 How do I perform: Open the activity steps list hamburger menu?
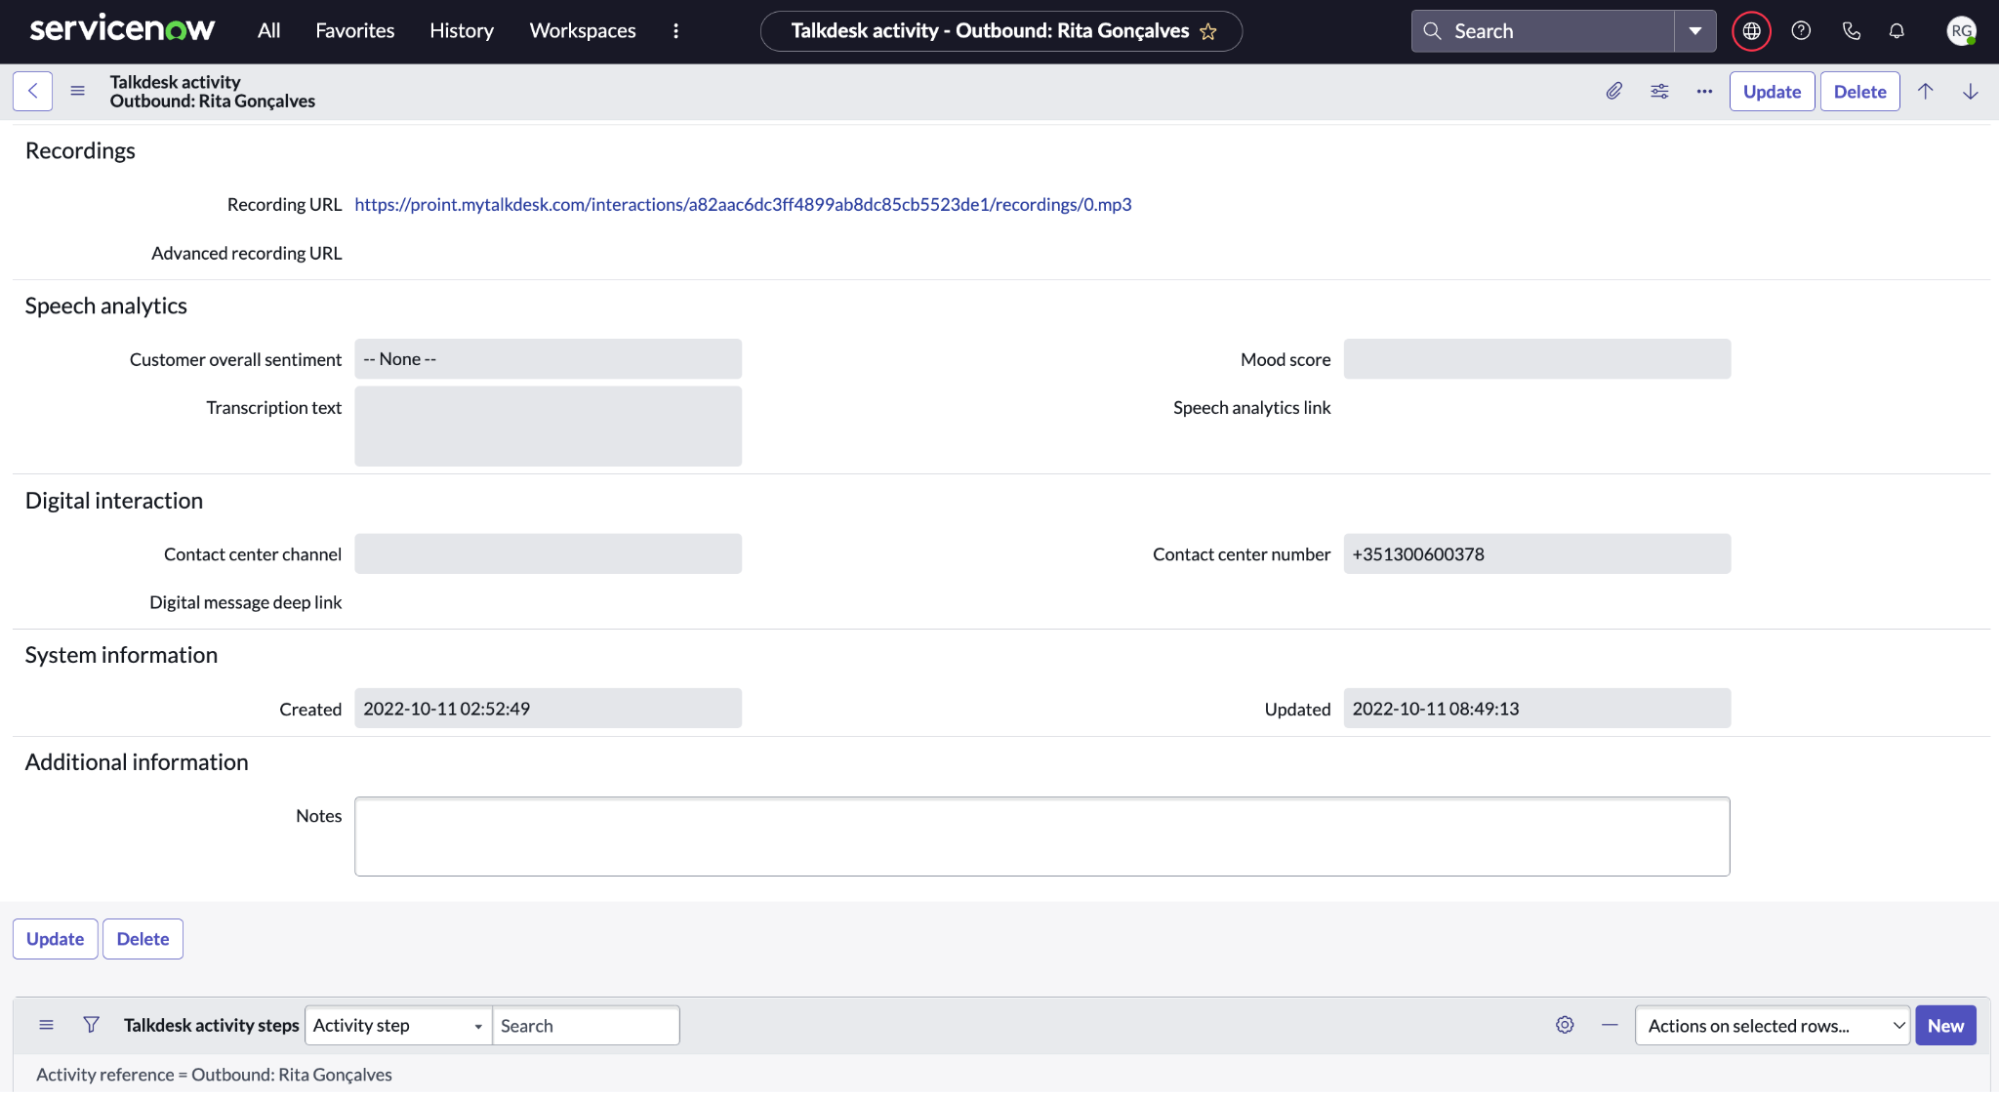point(46,1025)
